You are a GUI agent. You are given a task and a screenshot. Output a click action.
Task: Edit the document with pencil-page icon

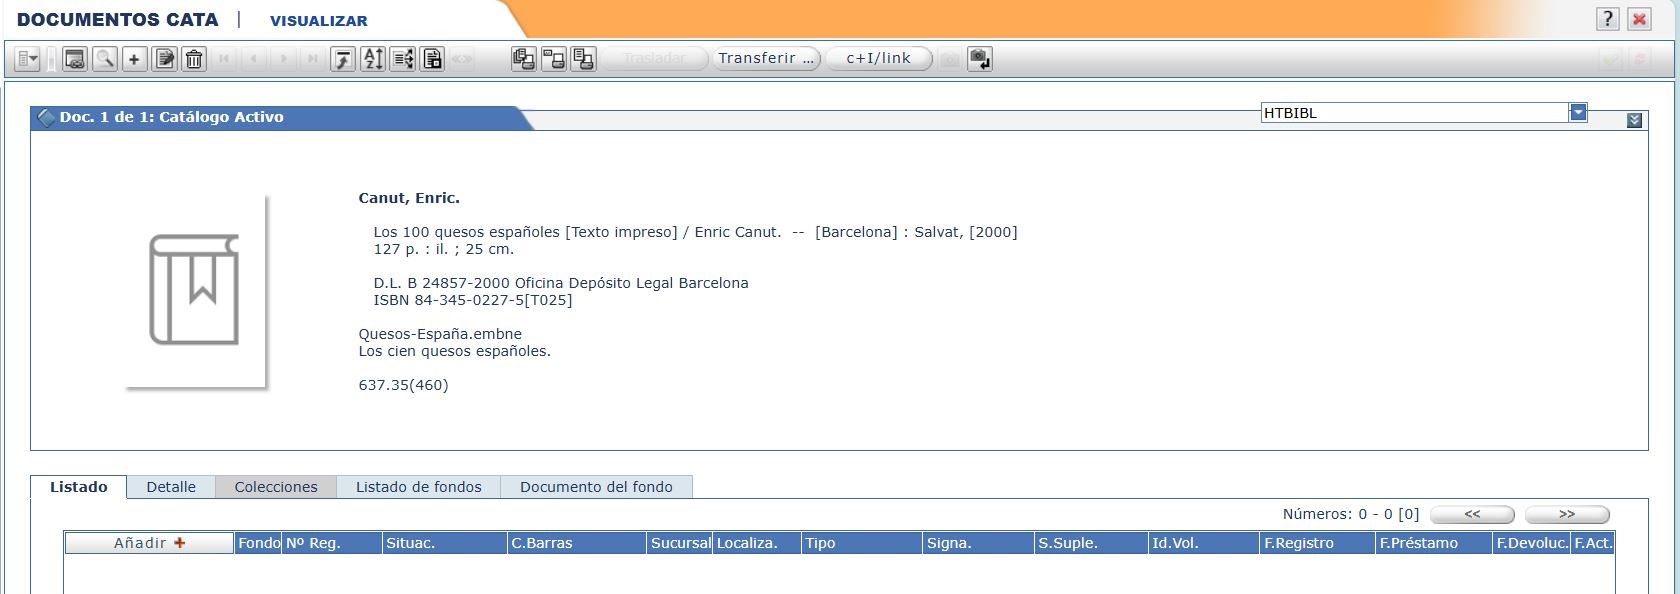point(164,59)
